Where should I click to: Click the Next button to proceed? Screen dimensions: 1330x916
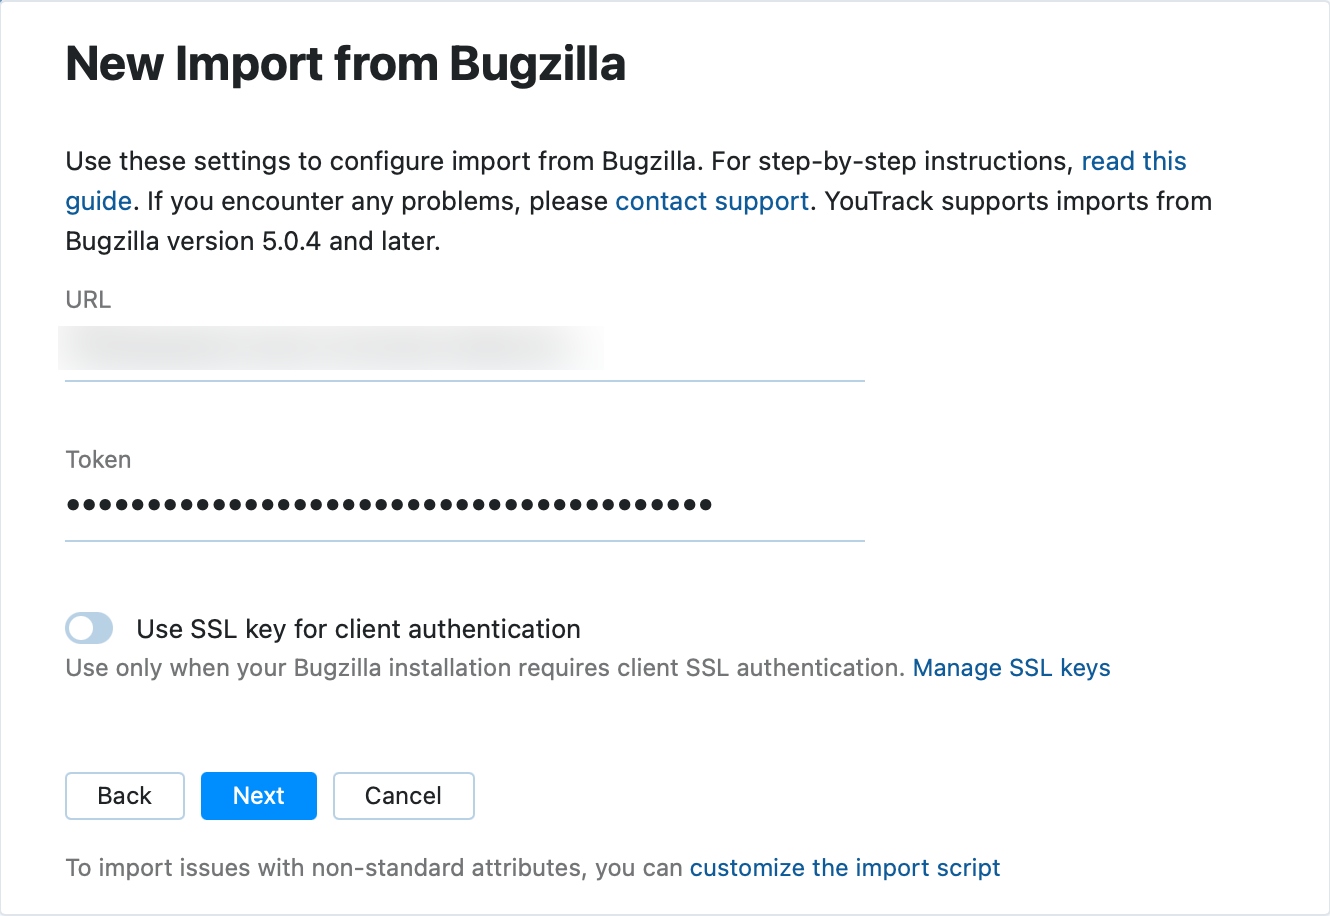click(258, 796)
